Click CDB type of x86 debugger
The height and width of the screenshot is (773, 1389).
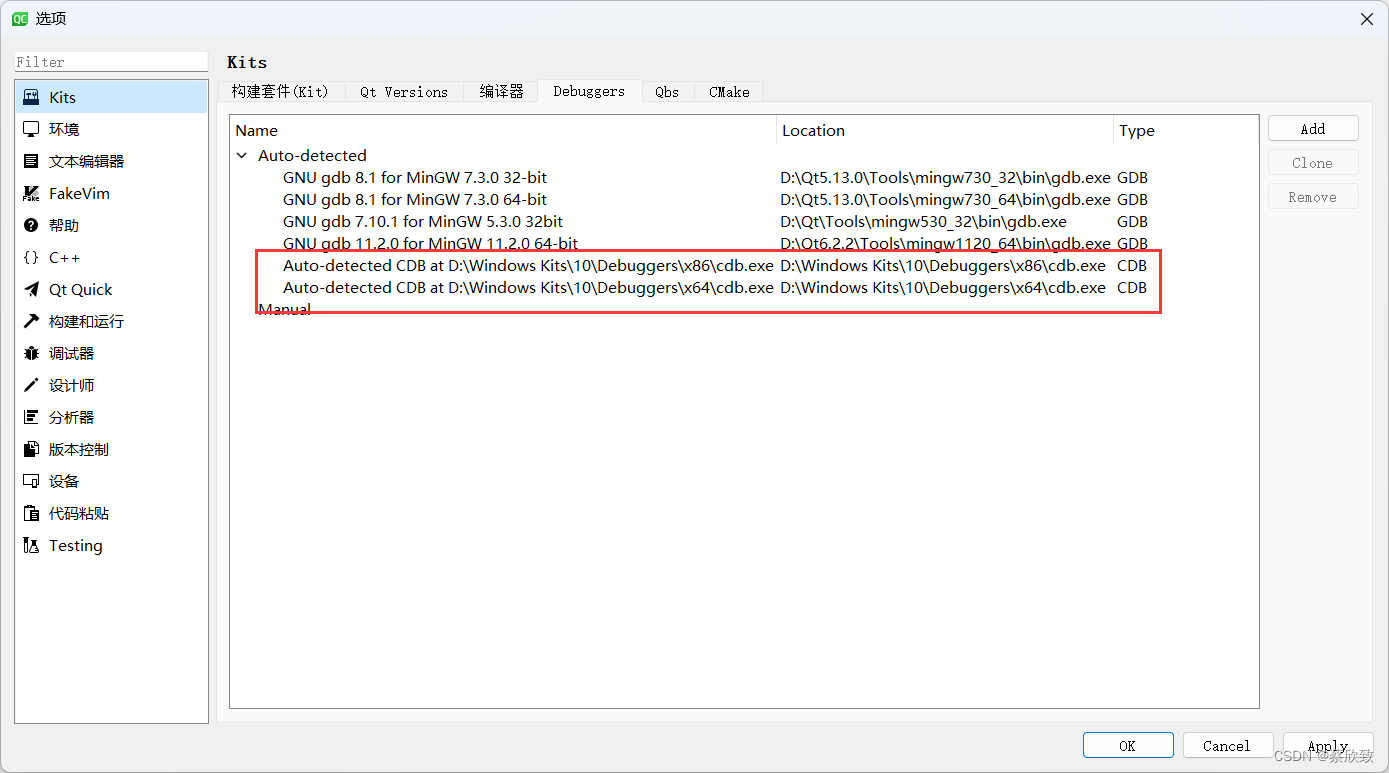[1132, 265]
